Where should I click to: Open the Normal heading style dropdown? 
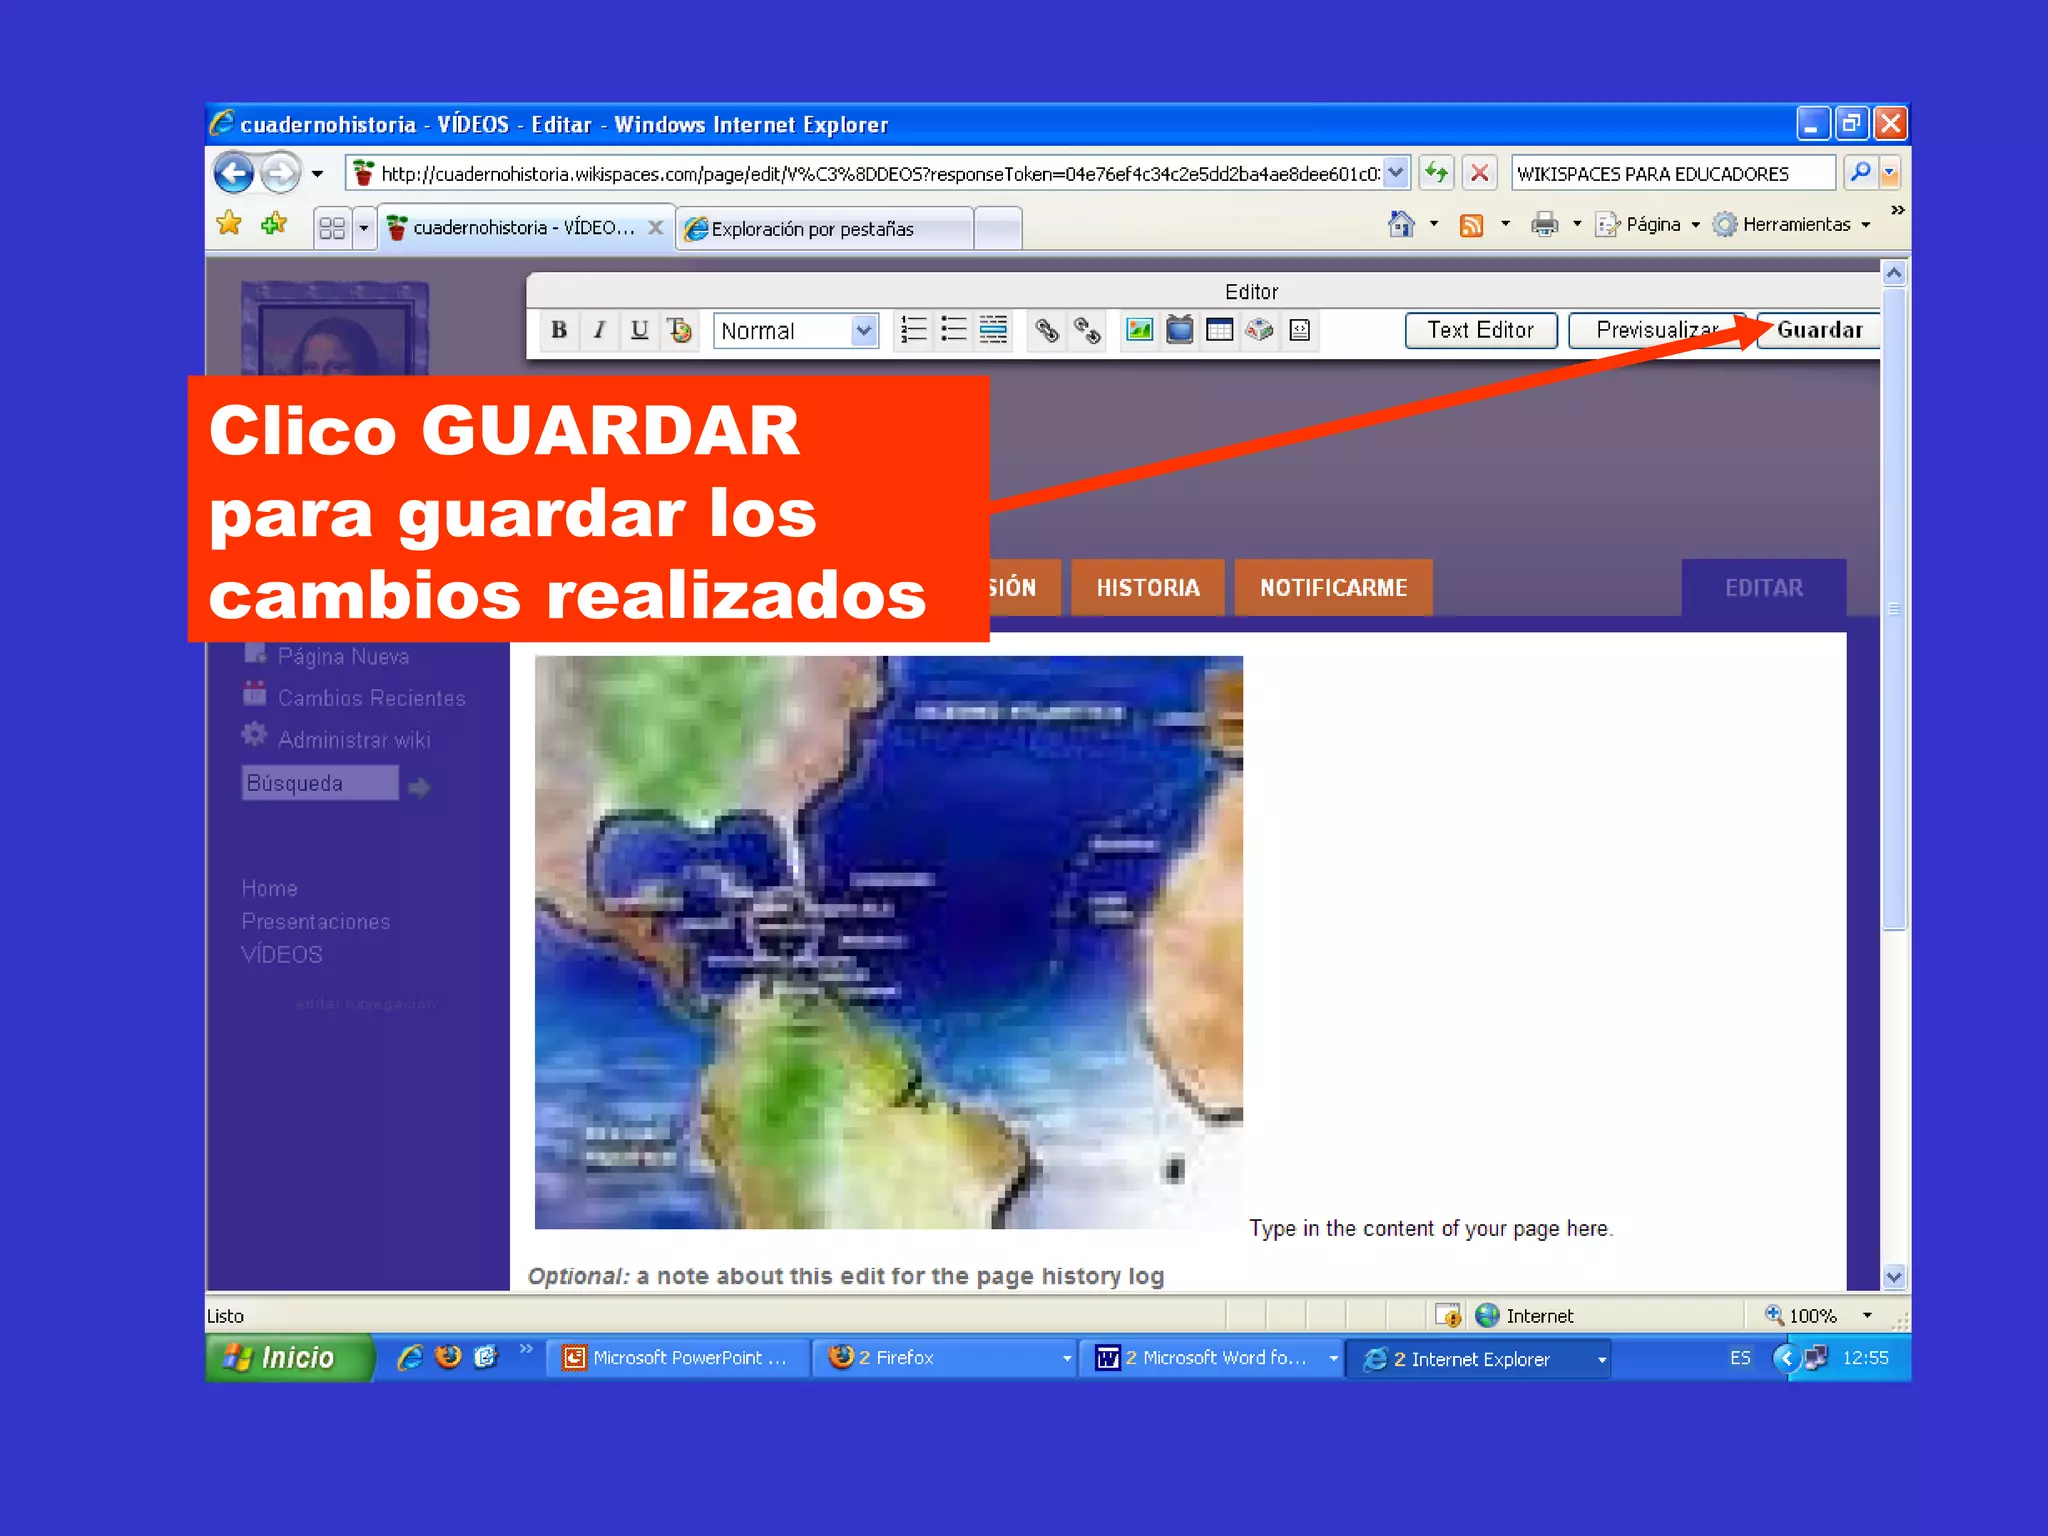pyautogui.click(x=796, y=331)
